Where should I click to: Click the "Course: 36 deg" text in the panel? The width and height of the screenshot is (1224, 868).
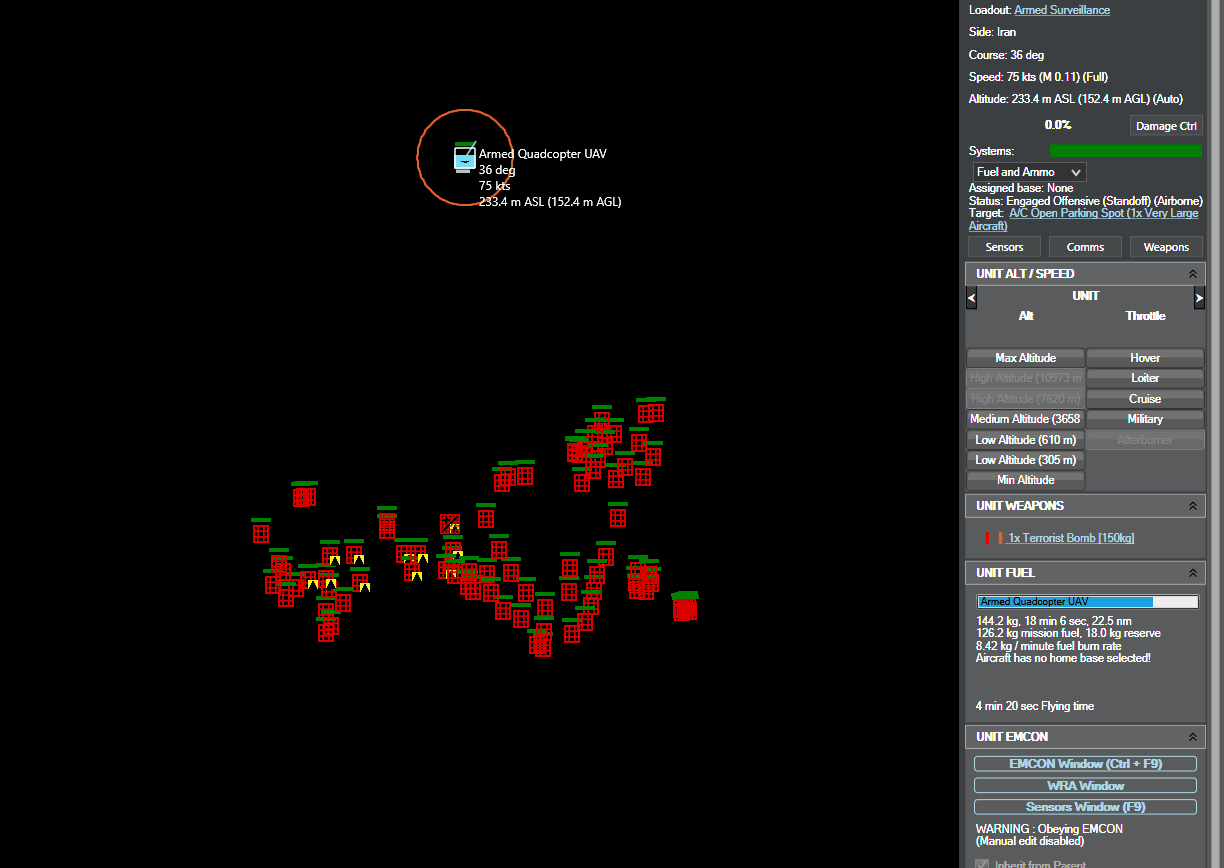(1006, 55)
